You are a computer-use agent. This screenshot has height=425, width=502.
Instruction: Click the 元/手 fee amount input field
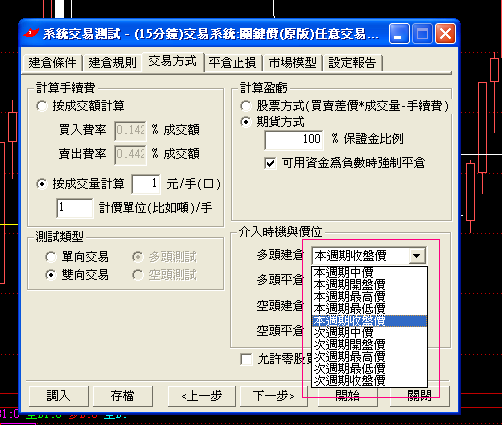146,184
